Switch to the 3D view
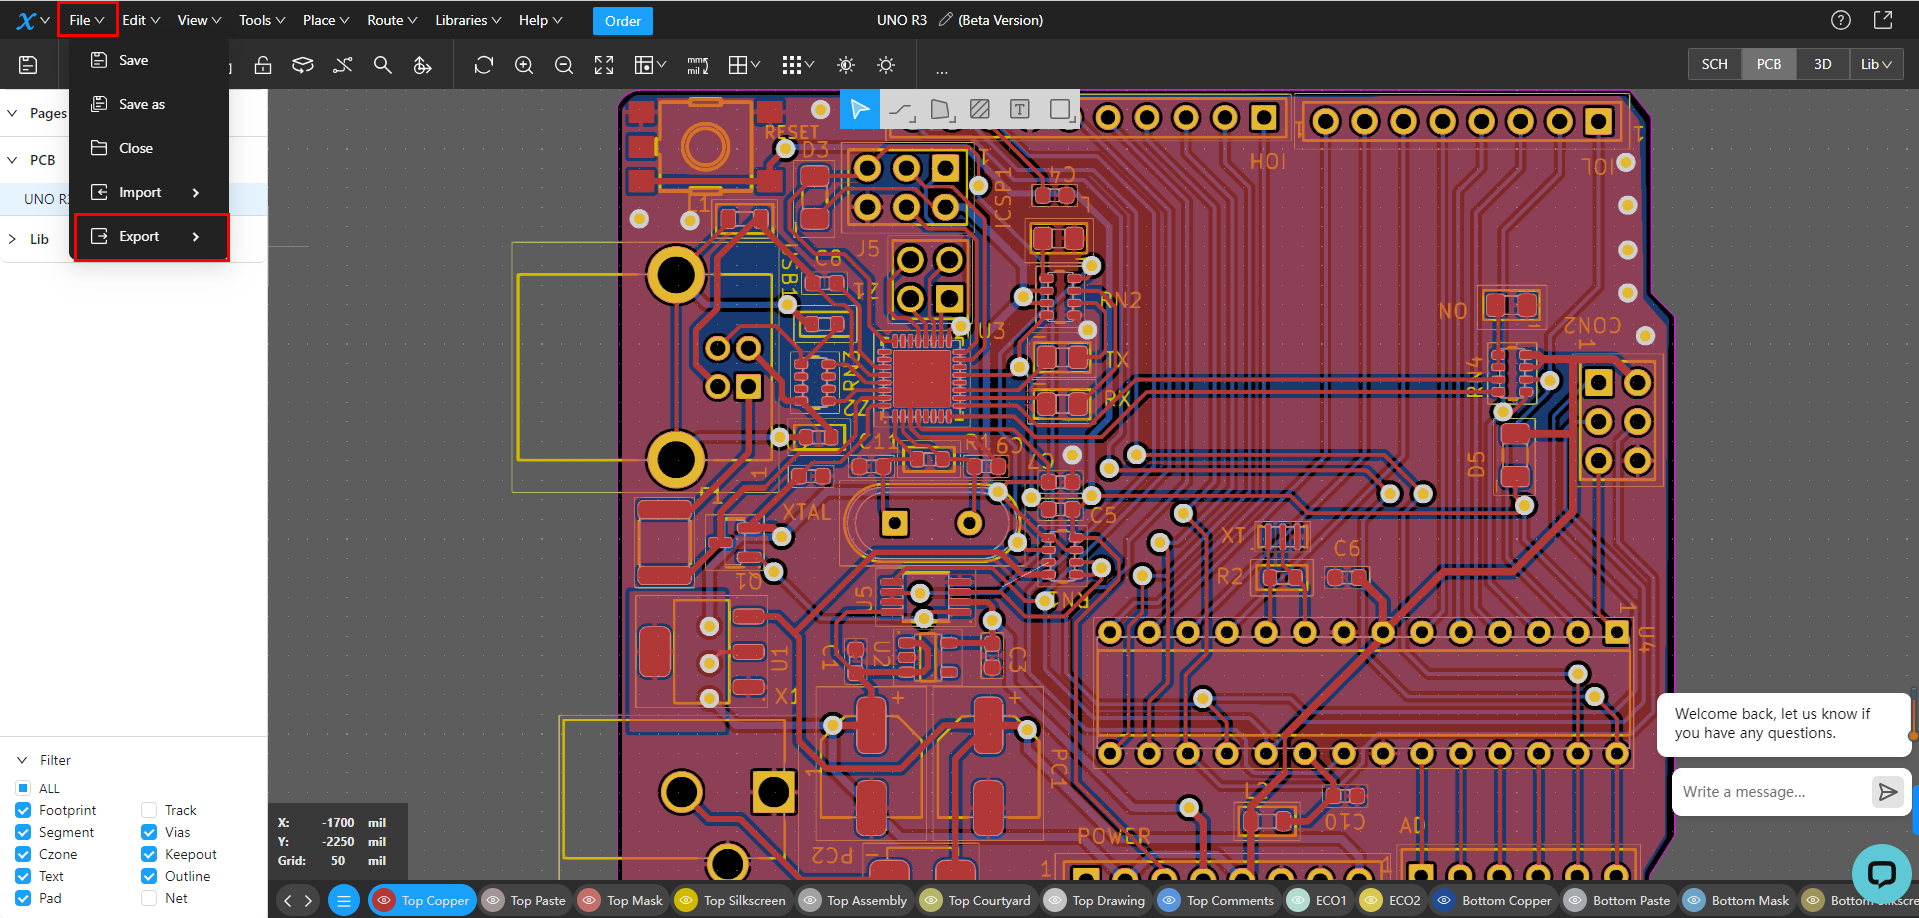The image size is (1919, 918). (x=1823, y=64)
